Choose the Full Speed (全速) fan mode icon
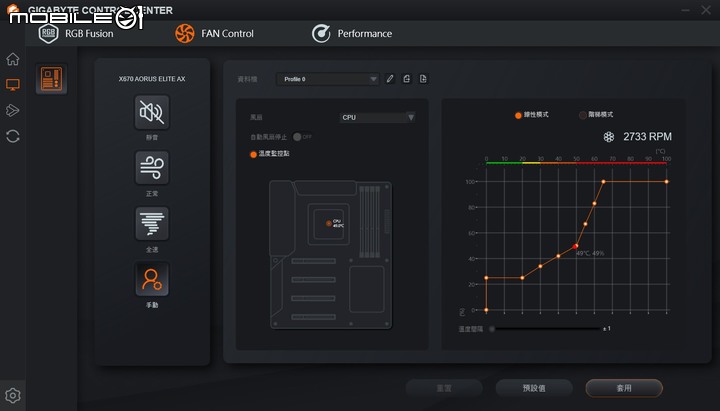 point(152,224)
